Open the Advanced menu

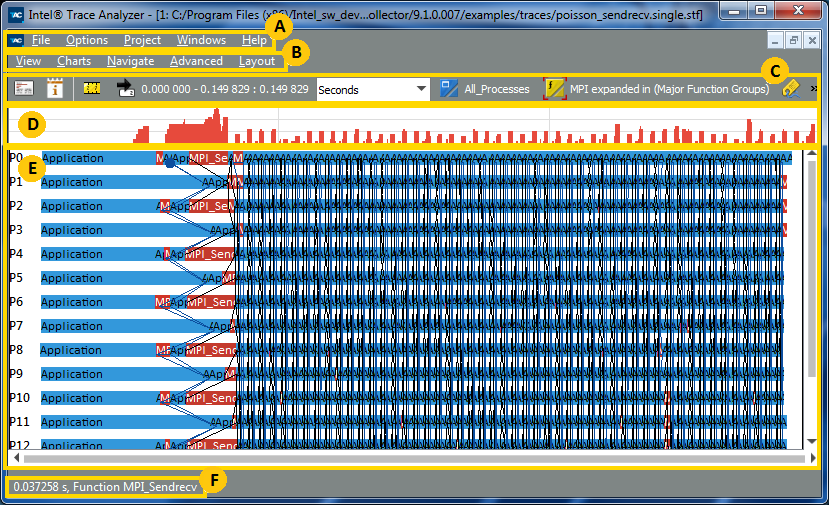pyautogui.click(x=196, y=61)
